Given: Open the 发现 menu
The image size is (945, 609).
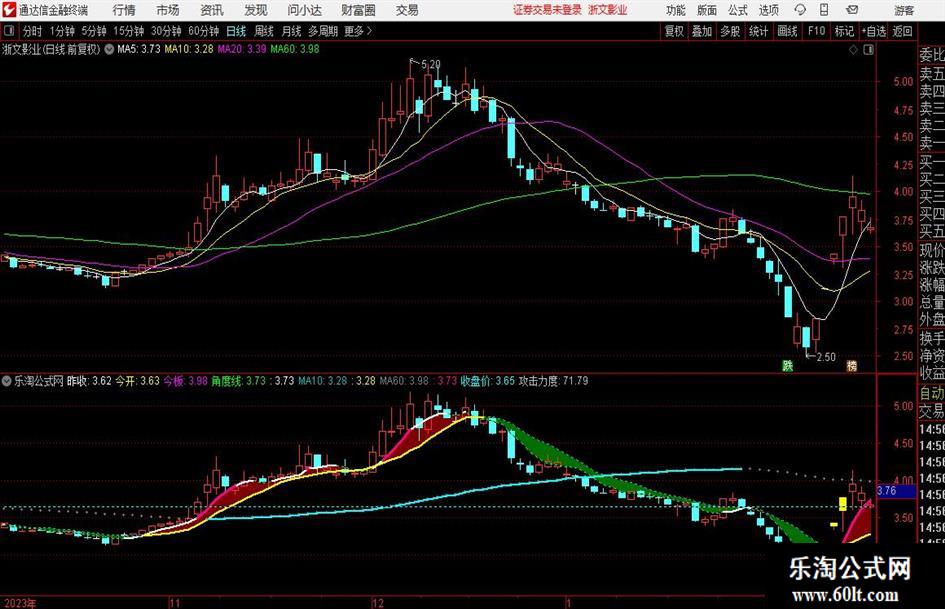Looking at the screenshot, I should pyautogui.click(x=256, y=10).
